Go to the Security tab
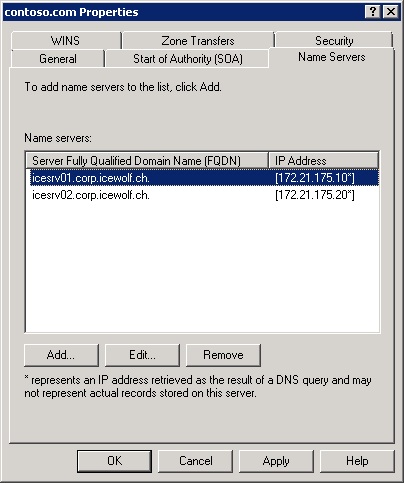This screenshot has height=483, width=404. coord(334,41)
